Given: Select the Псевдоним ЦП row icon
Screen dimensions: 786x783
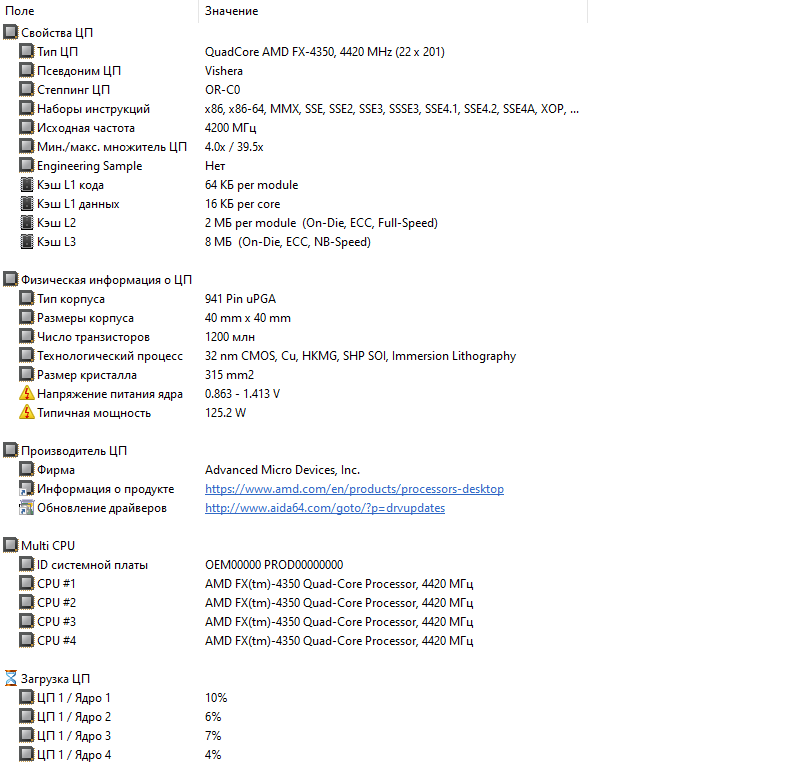Looking at the screenshot, I should [27, 70].
